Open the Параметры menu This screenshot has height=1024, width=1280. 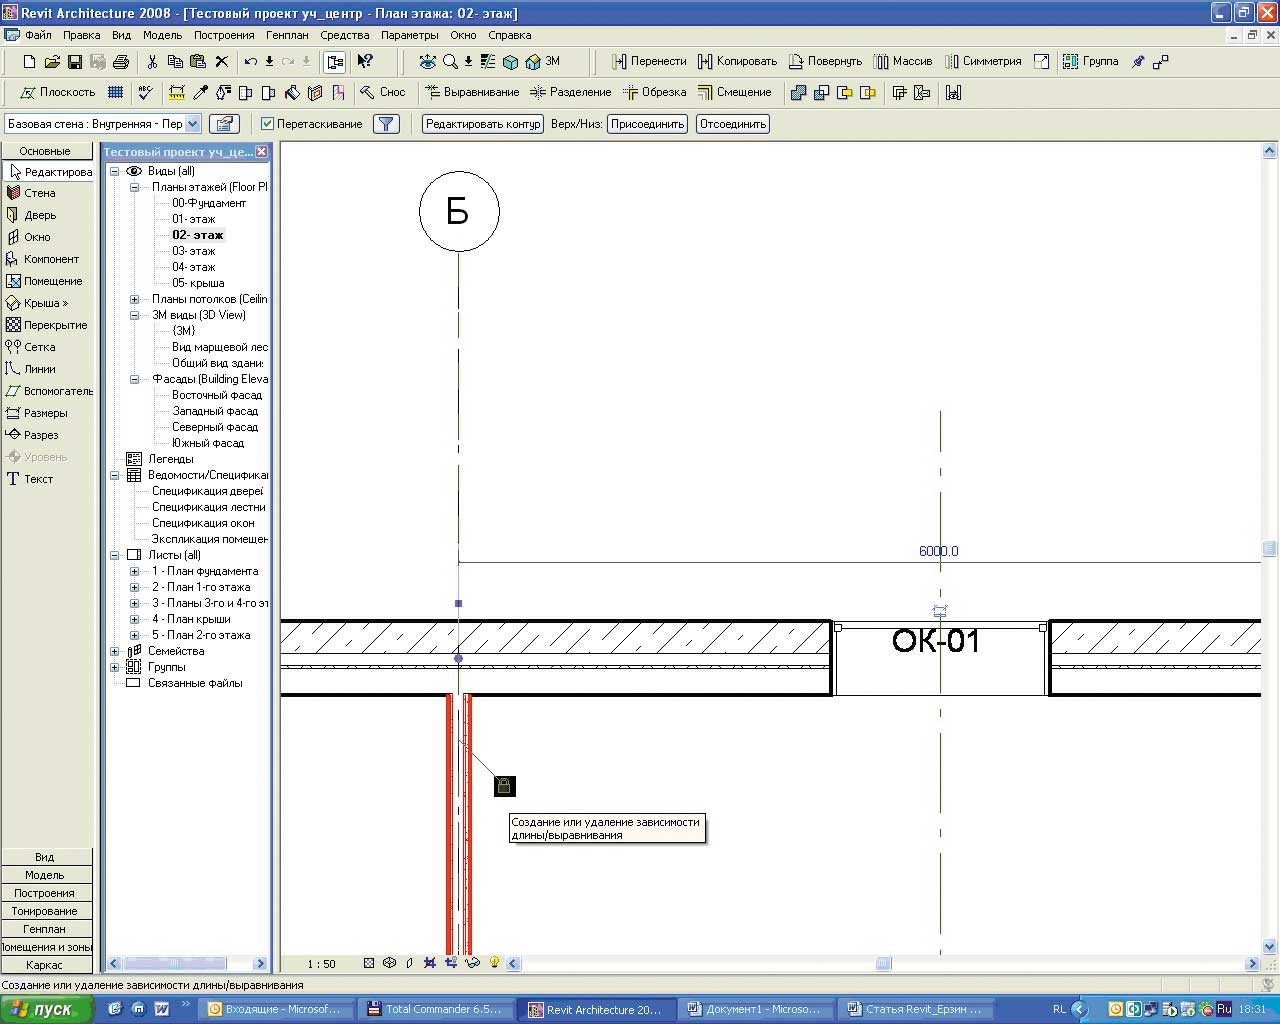point(409,35)
